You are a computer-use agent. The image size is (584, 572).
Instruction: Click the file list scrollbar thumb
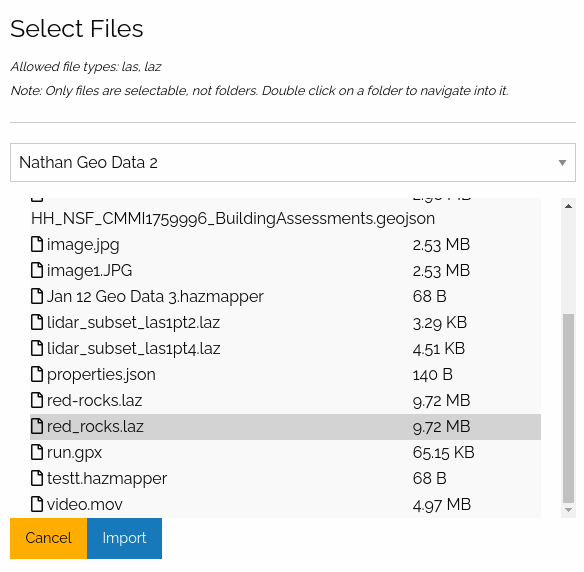pos(568,408)
